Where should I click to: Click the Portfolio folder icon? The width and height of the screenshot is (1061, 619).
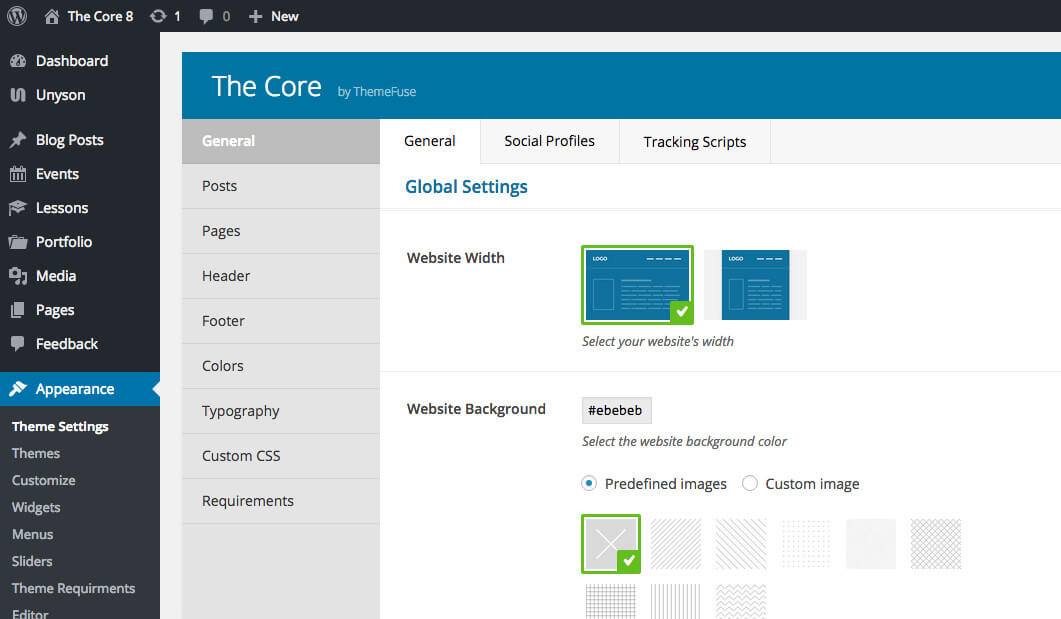point(18,242)
